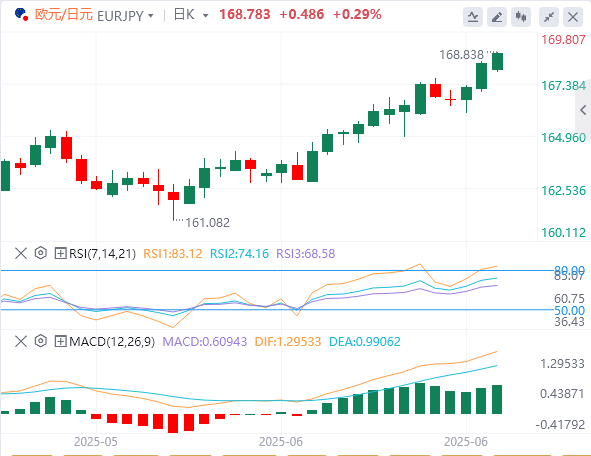Screen dimensions: 591x456
Task: Click the broker logo icon
Action: point(21,15)
